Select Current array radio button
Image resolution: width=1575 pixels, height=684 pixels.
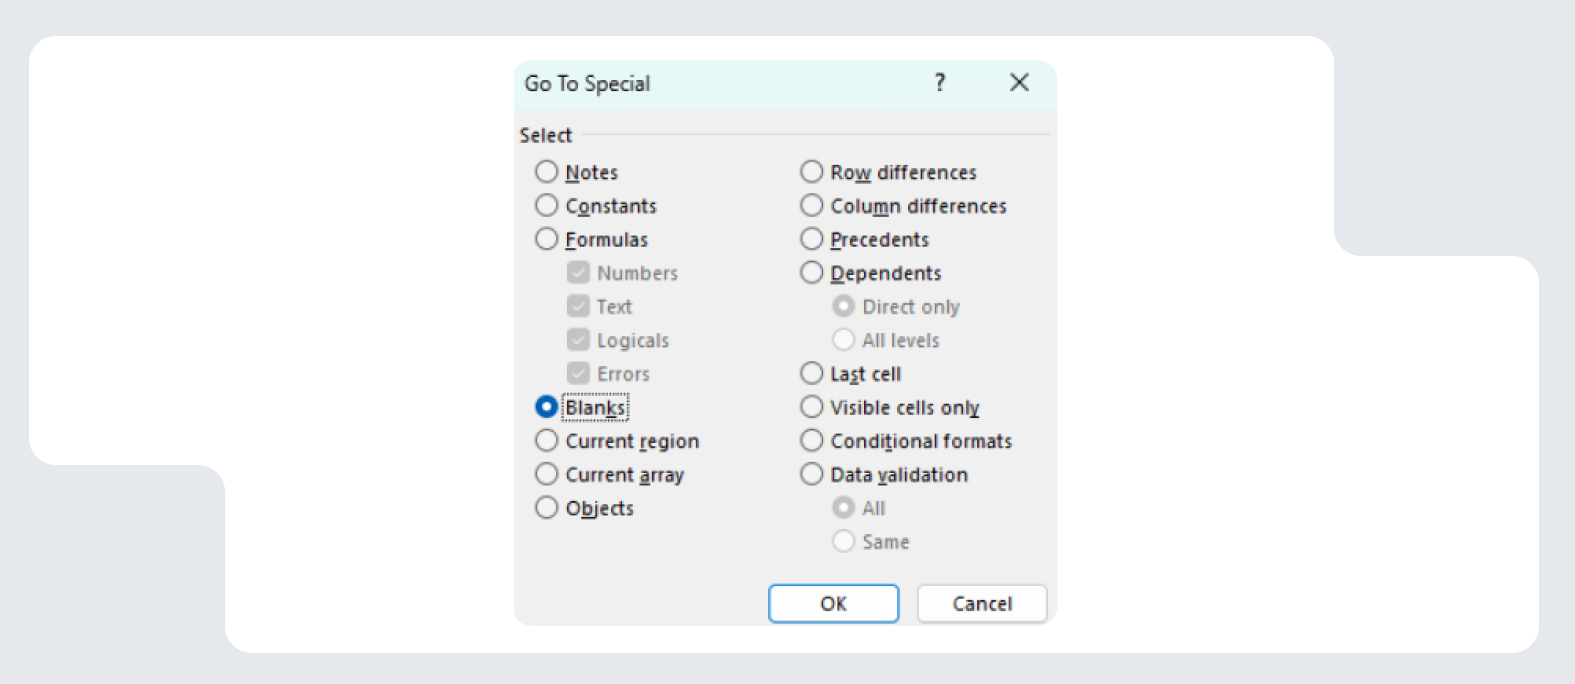tap(546, 474)
